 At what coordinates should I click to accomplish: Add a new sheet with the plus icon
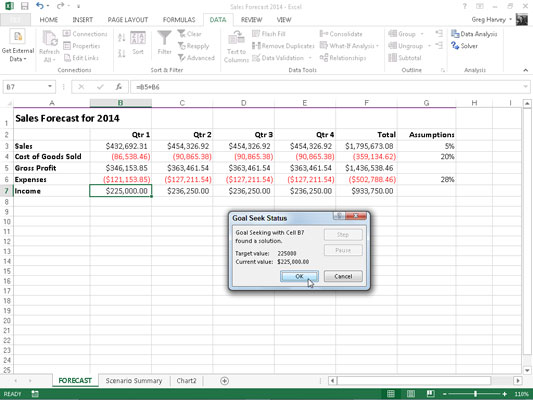[224, 381]
